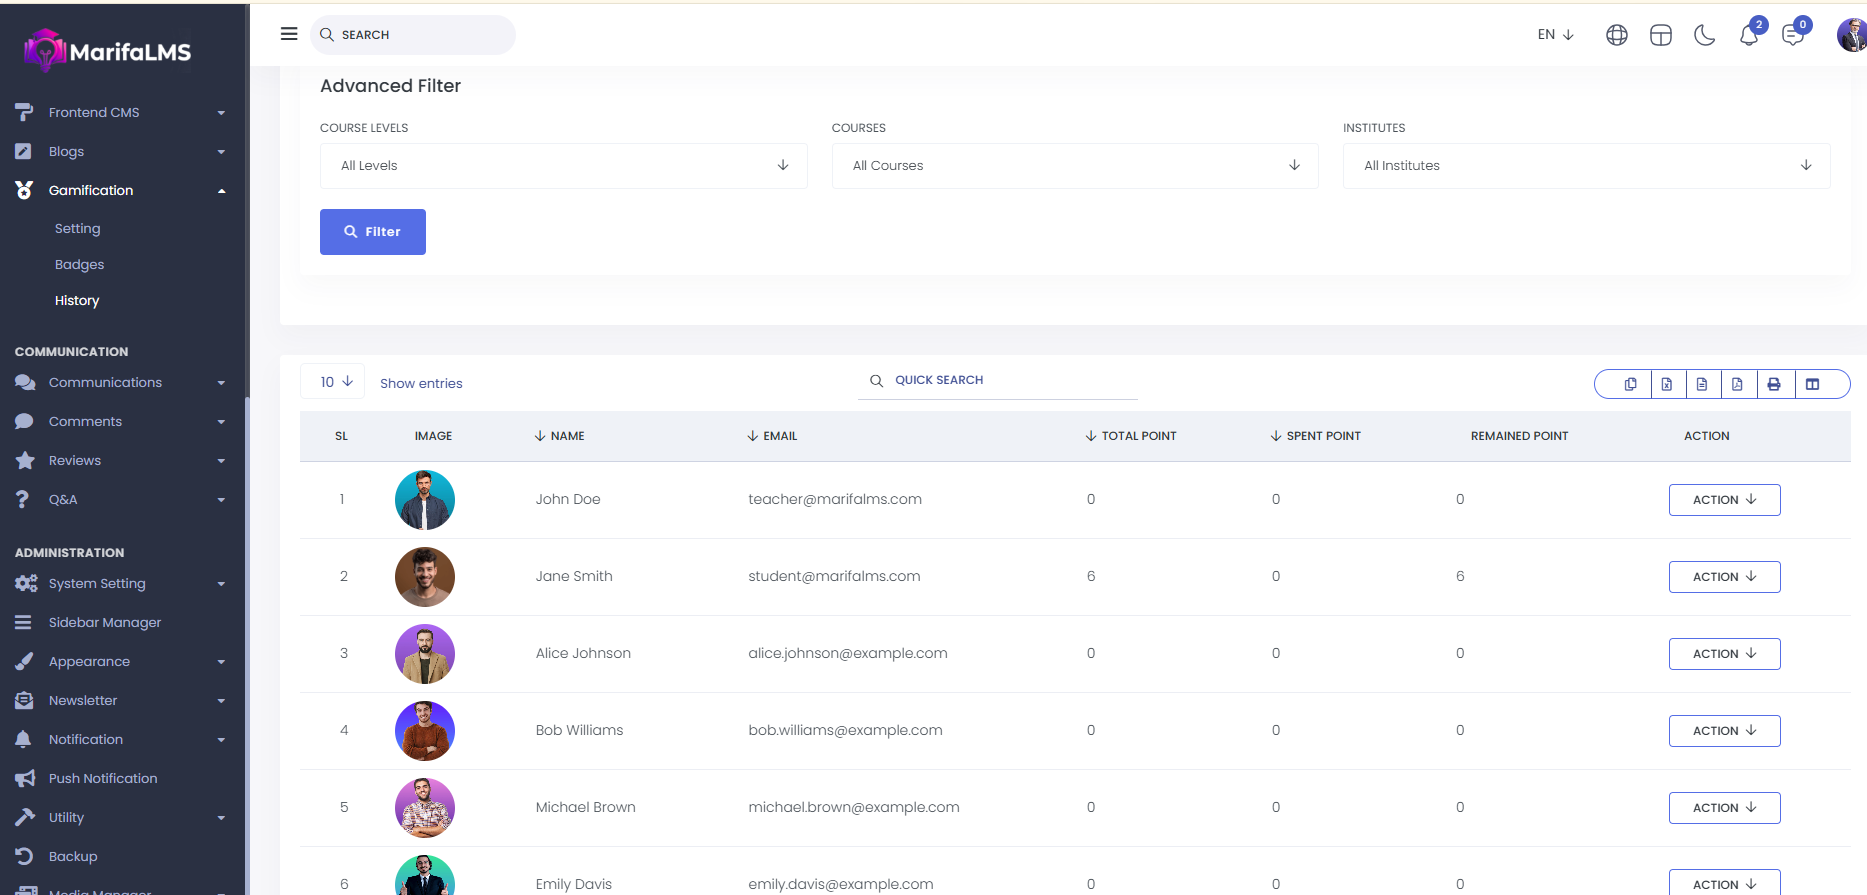This screenshot has height=895, width=1867.
Task: Click the globe website icon
Action: click(x=1616, y=36)
